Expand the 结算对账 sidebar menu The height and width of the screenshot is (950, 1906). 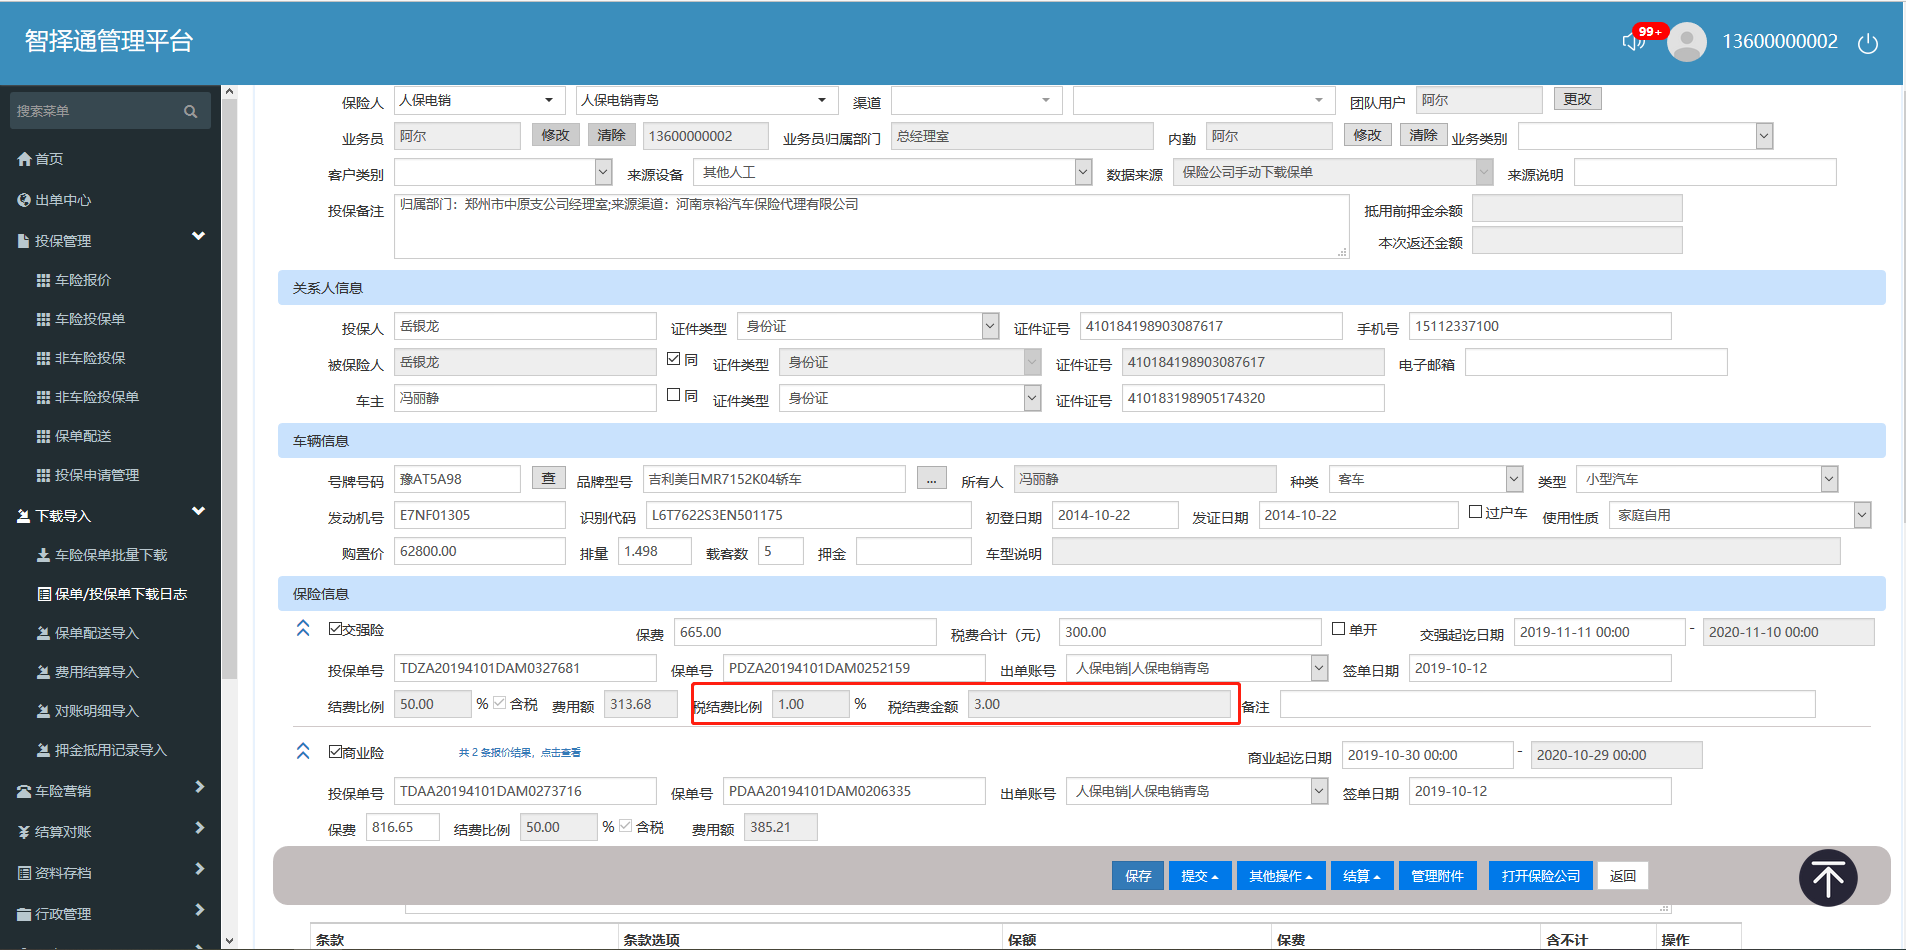(110, 831)
